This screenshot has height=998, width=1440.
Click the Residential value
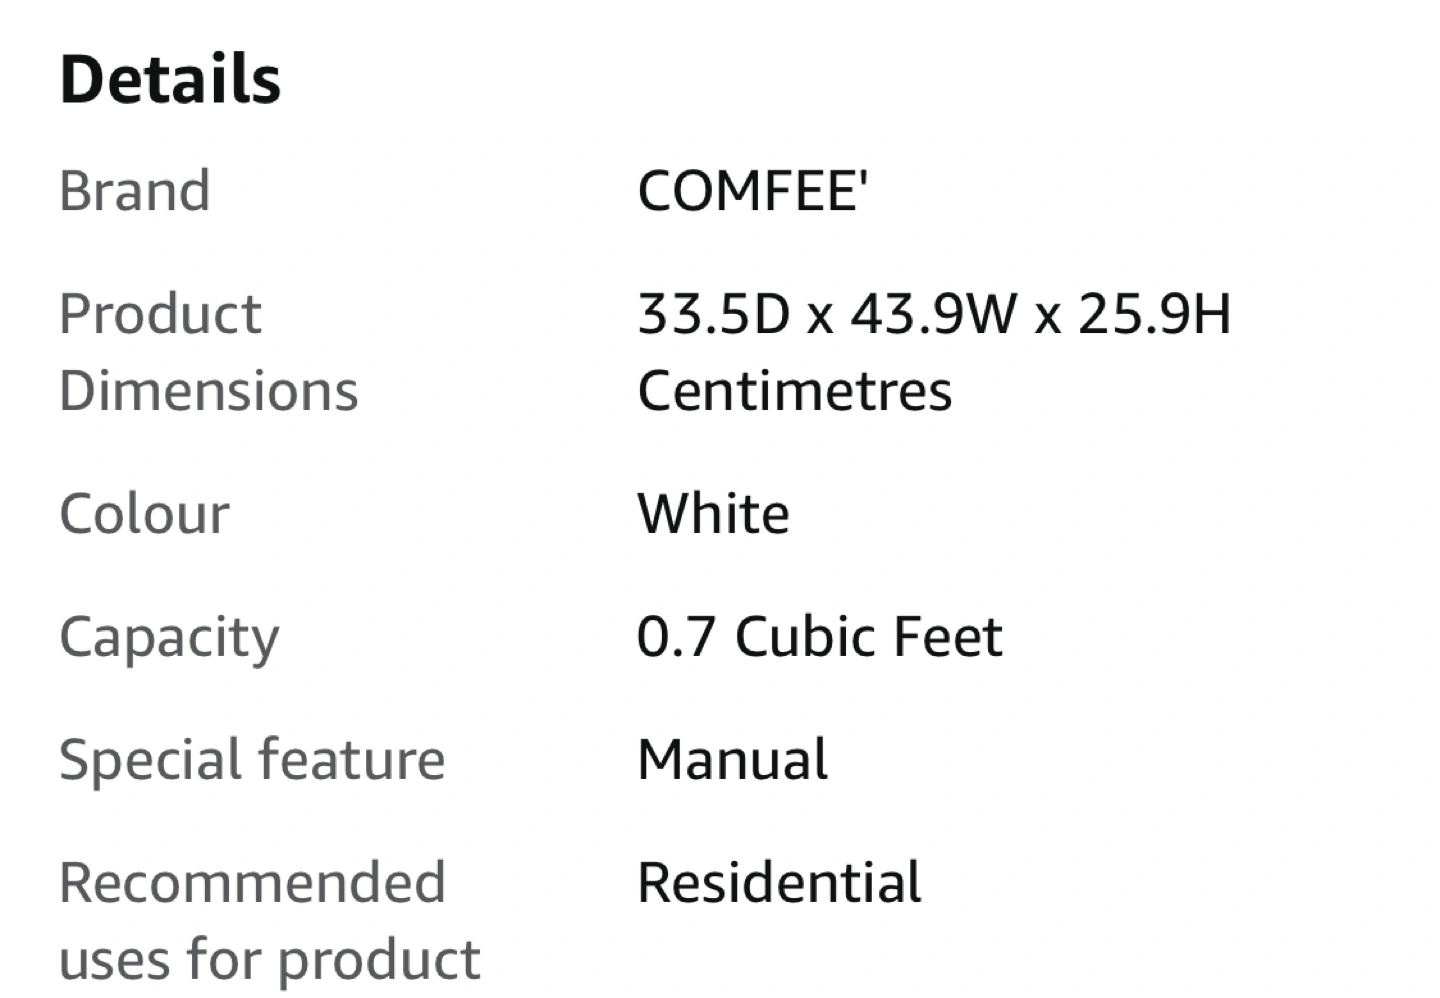780,882
